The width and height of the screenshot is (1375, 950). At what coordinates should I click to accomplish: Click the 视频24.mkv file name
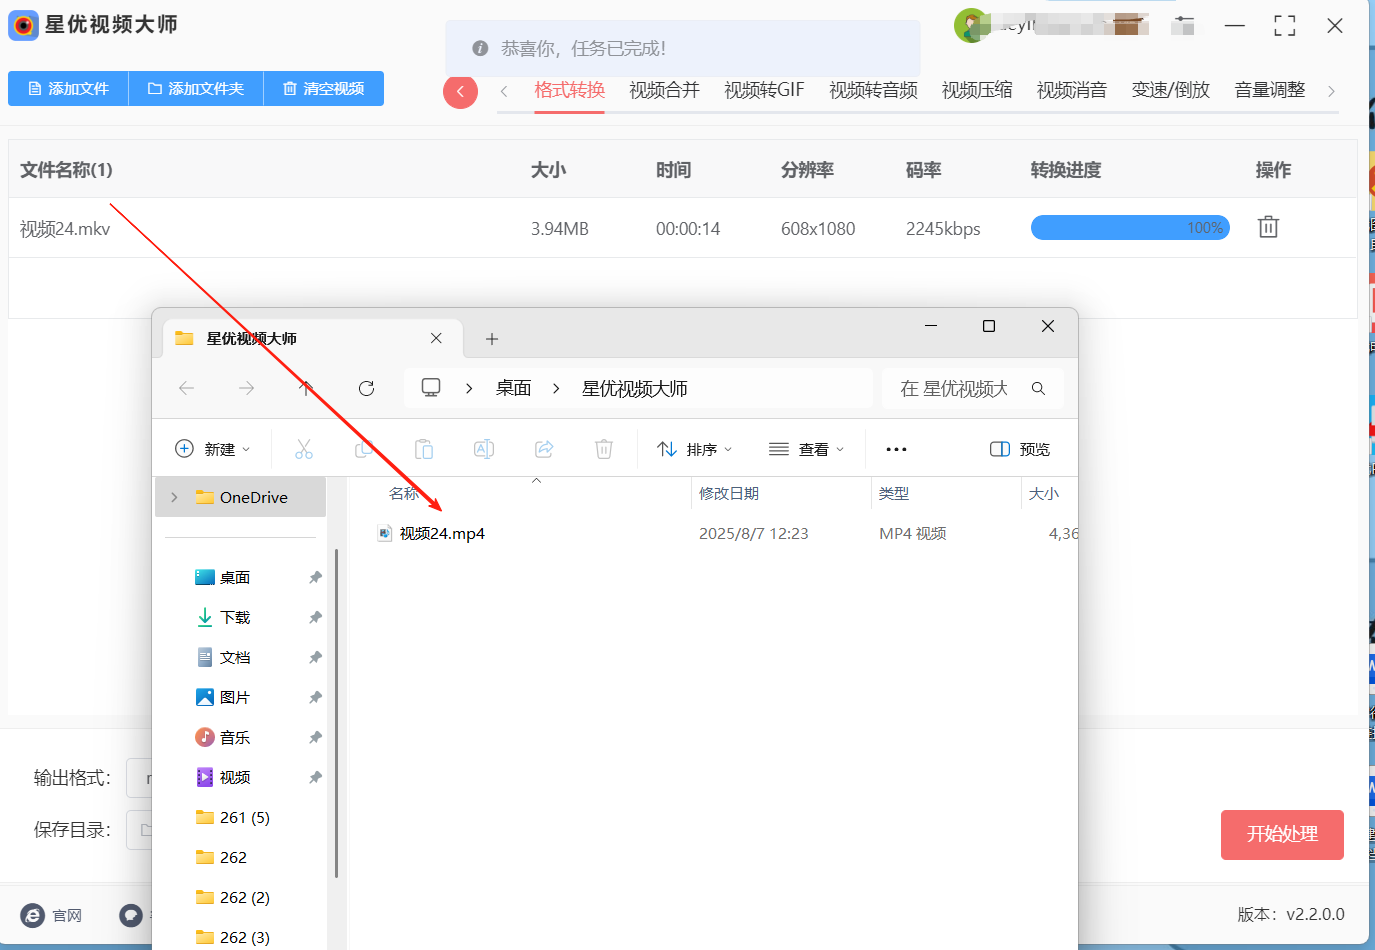[x=65, y=229]
